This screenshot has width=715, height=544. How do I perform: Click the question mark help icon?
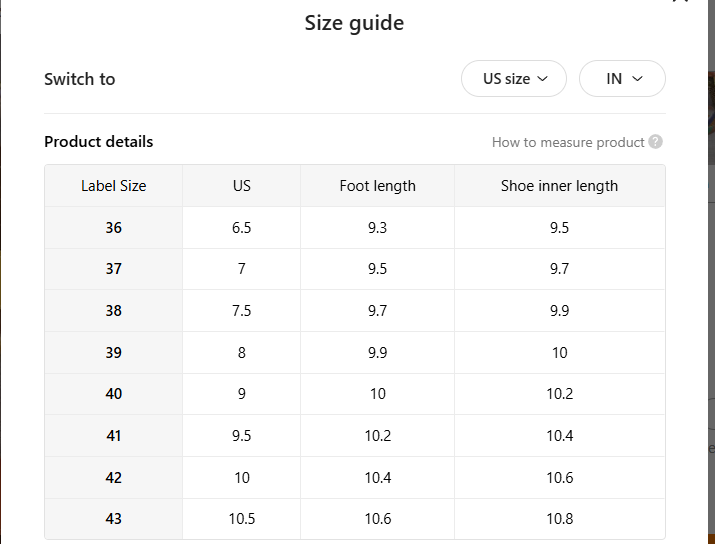tap(656, 142)
